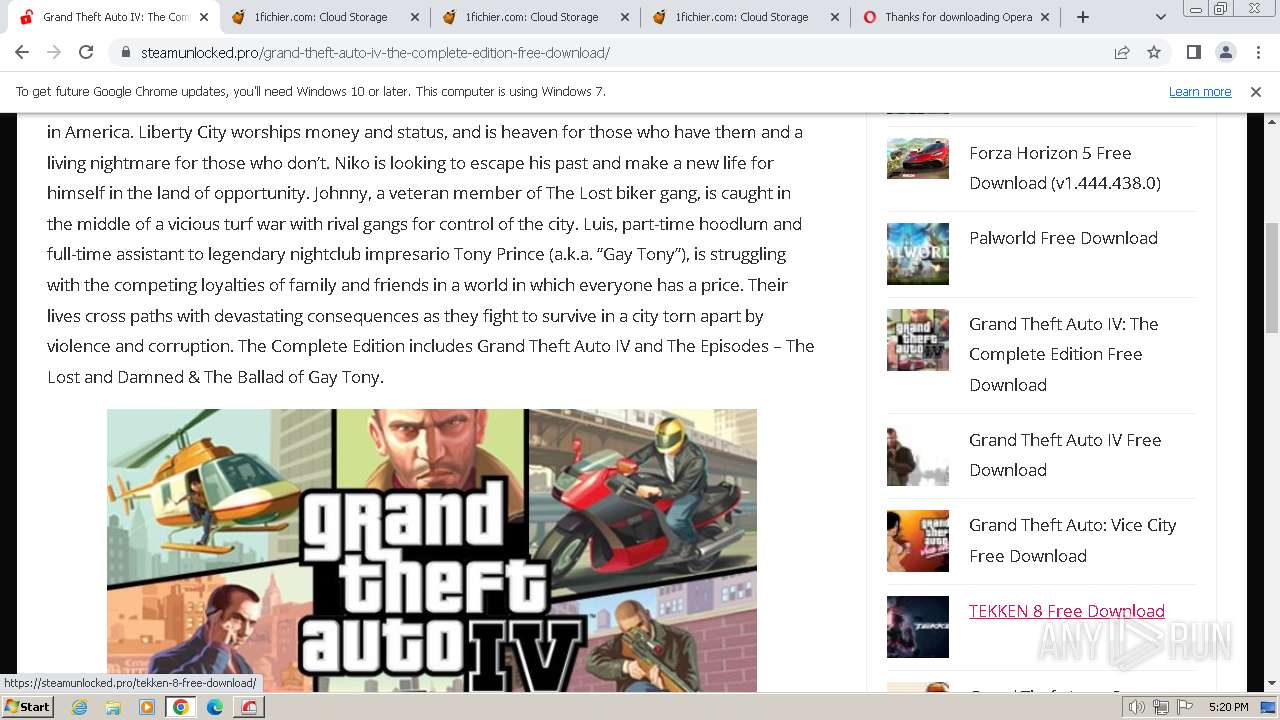The height and width of the screenshot is (720, 1280).
Task: Click the GTA IV cover artwork
Action: pyautogui.click(x=432, y=550)
